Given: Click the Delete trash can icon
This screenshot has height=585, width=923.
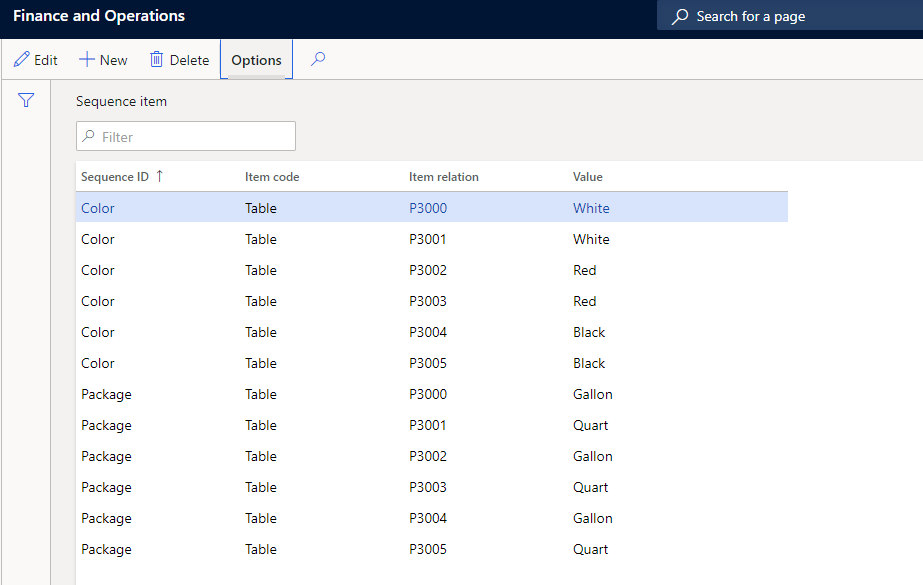Looking at the screenshot, I should (x=156, y=59).
